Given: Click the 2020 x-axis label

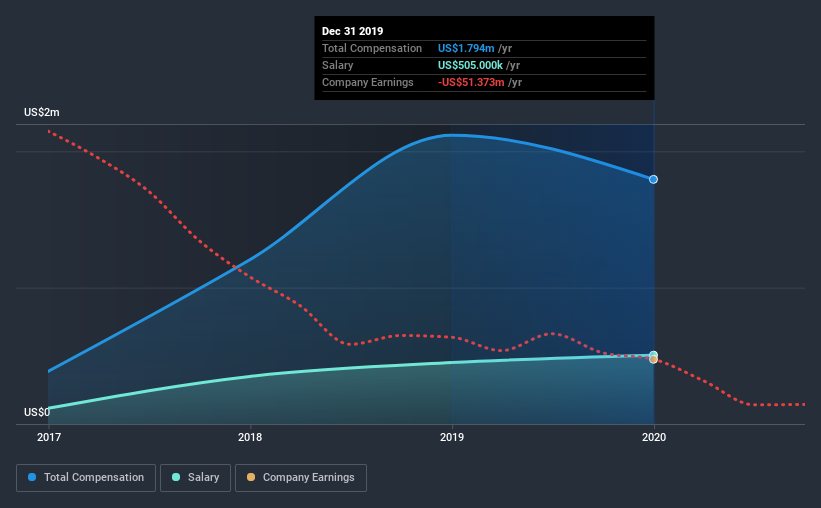Looking at the screenshot, I should (654, 437).
